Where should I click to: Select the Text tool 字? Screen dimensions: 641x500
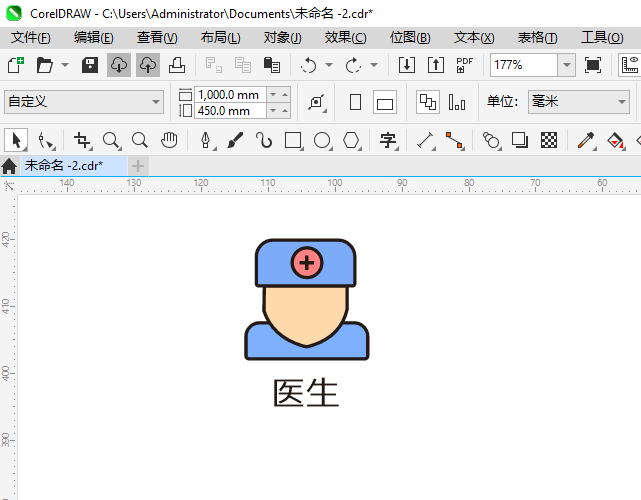tap(388, 141)
